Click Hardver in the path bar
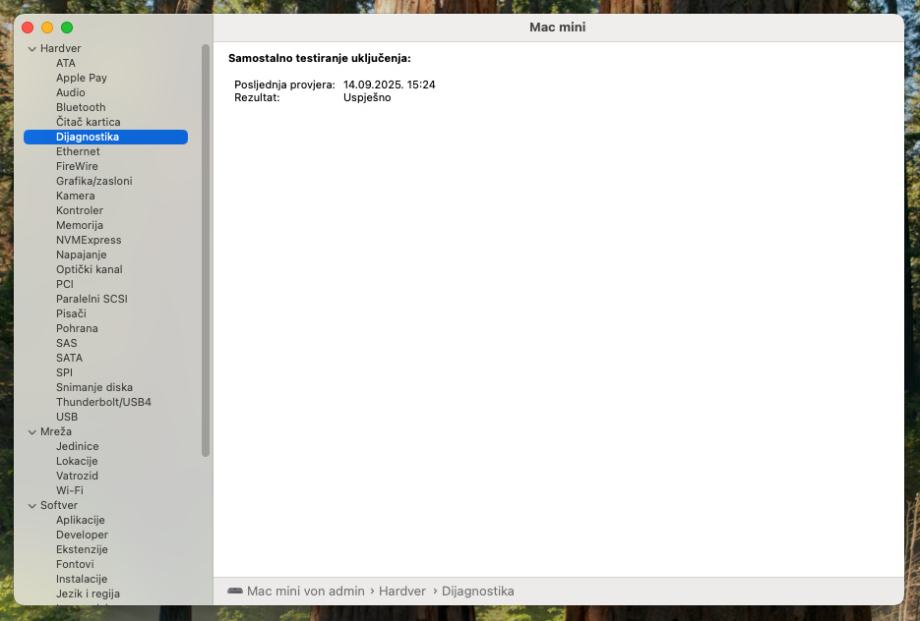Screen dimensions: 920x621 (402, 591)
